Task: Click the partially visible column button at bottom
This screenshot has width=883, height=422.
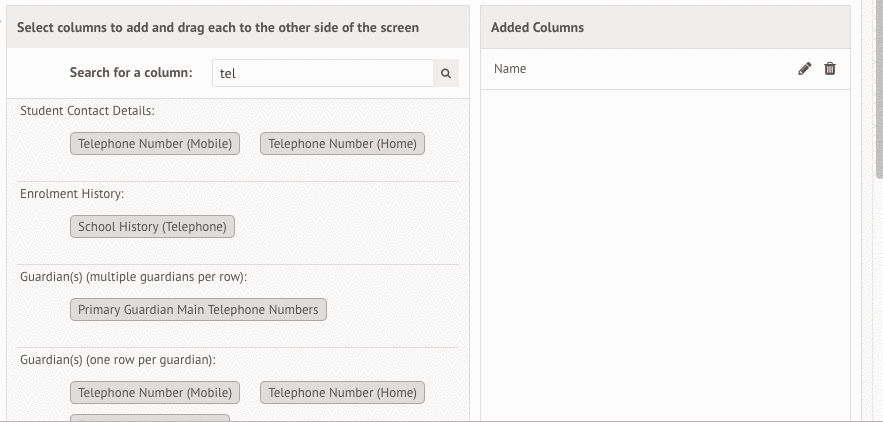Action: click(x=150, y=417)
